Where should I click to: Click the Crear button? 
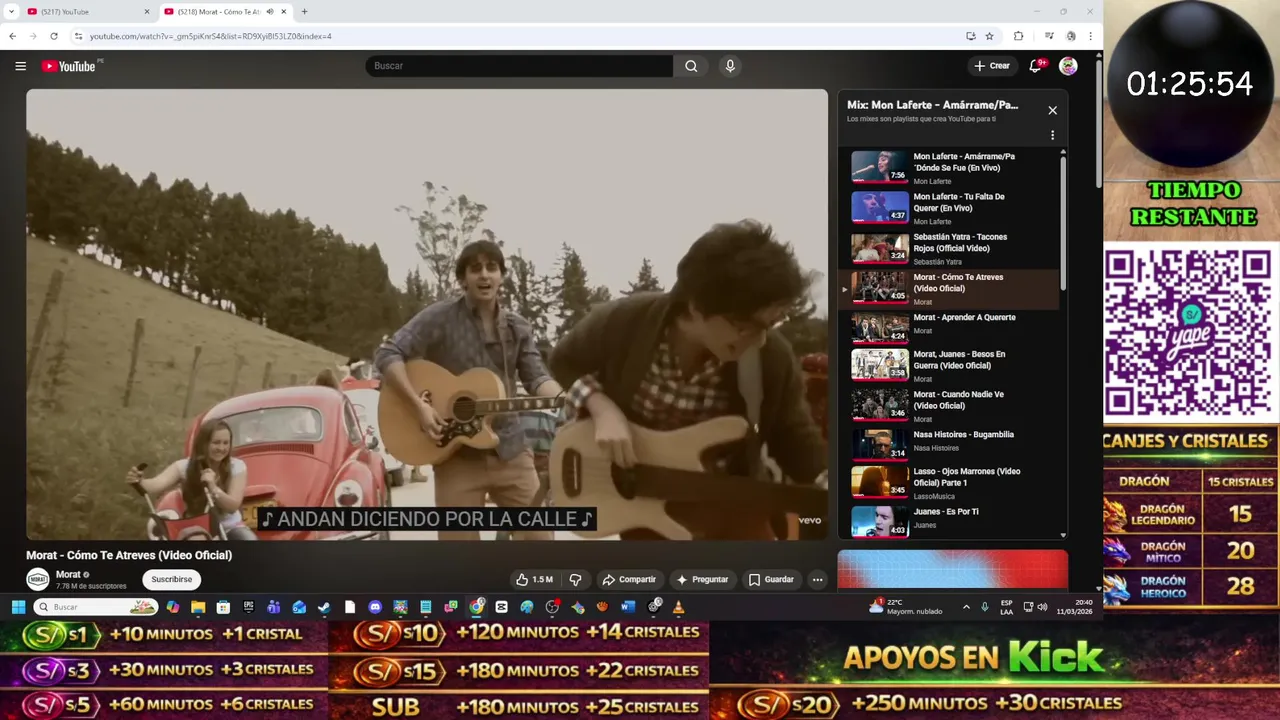tap(992, 66)
